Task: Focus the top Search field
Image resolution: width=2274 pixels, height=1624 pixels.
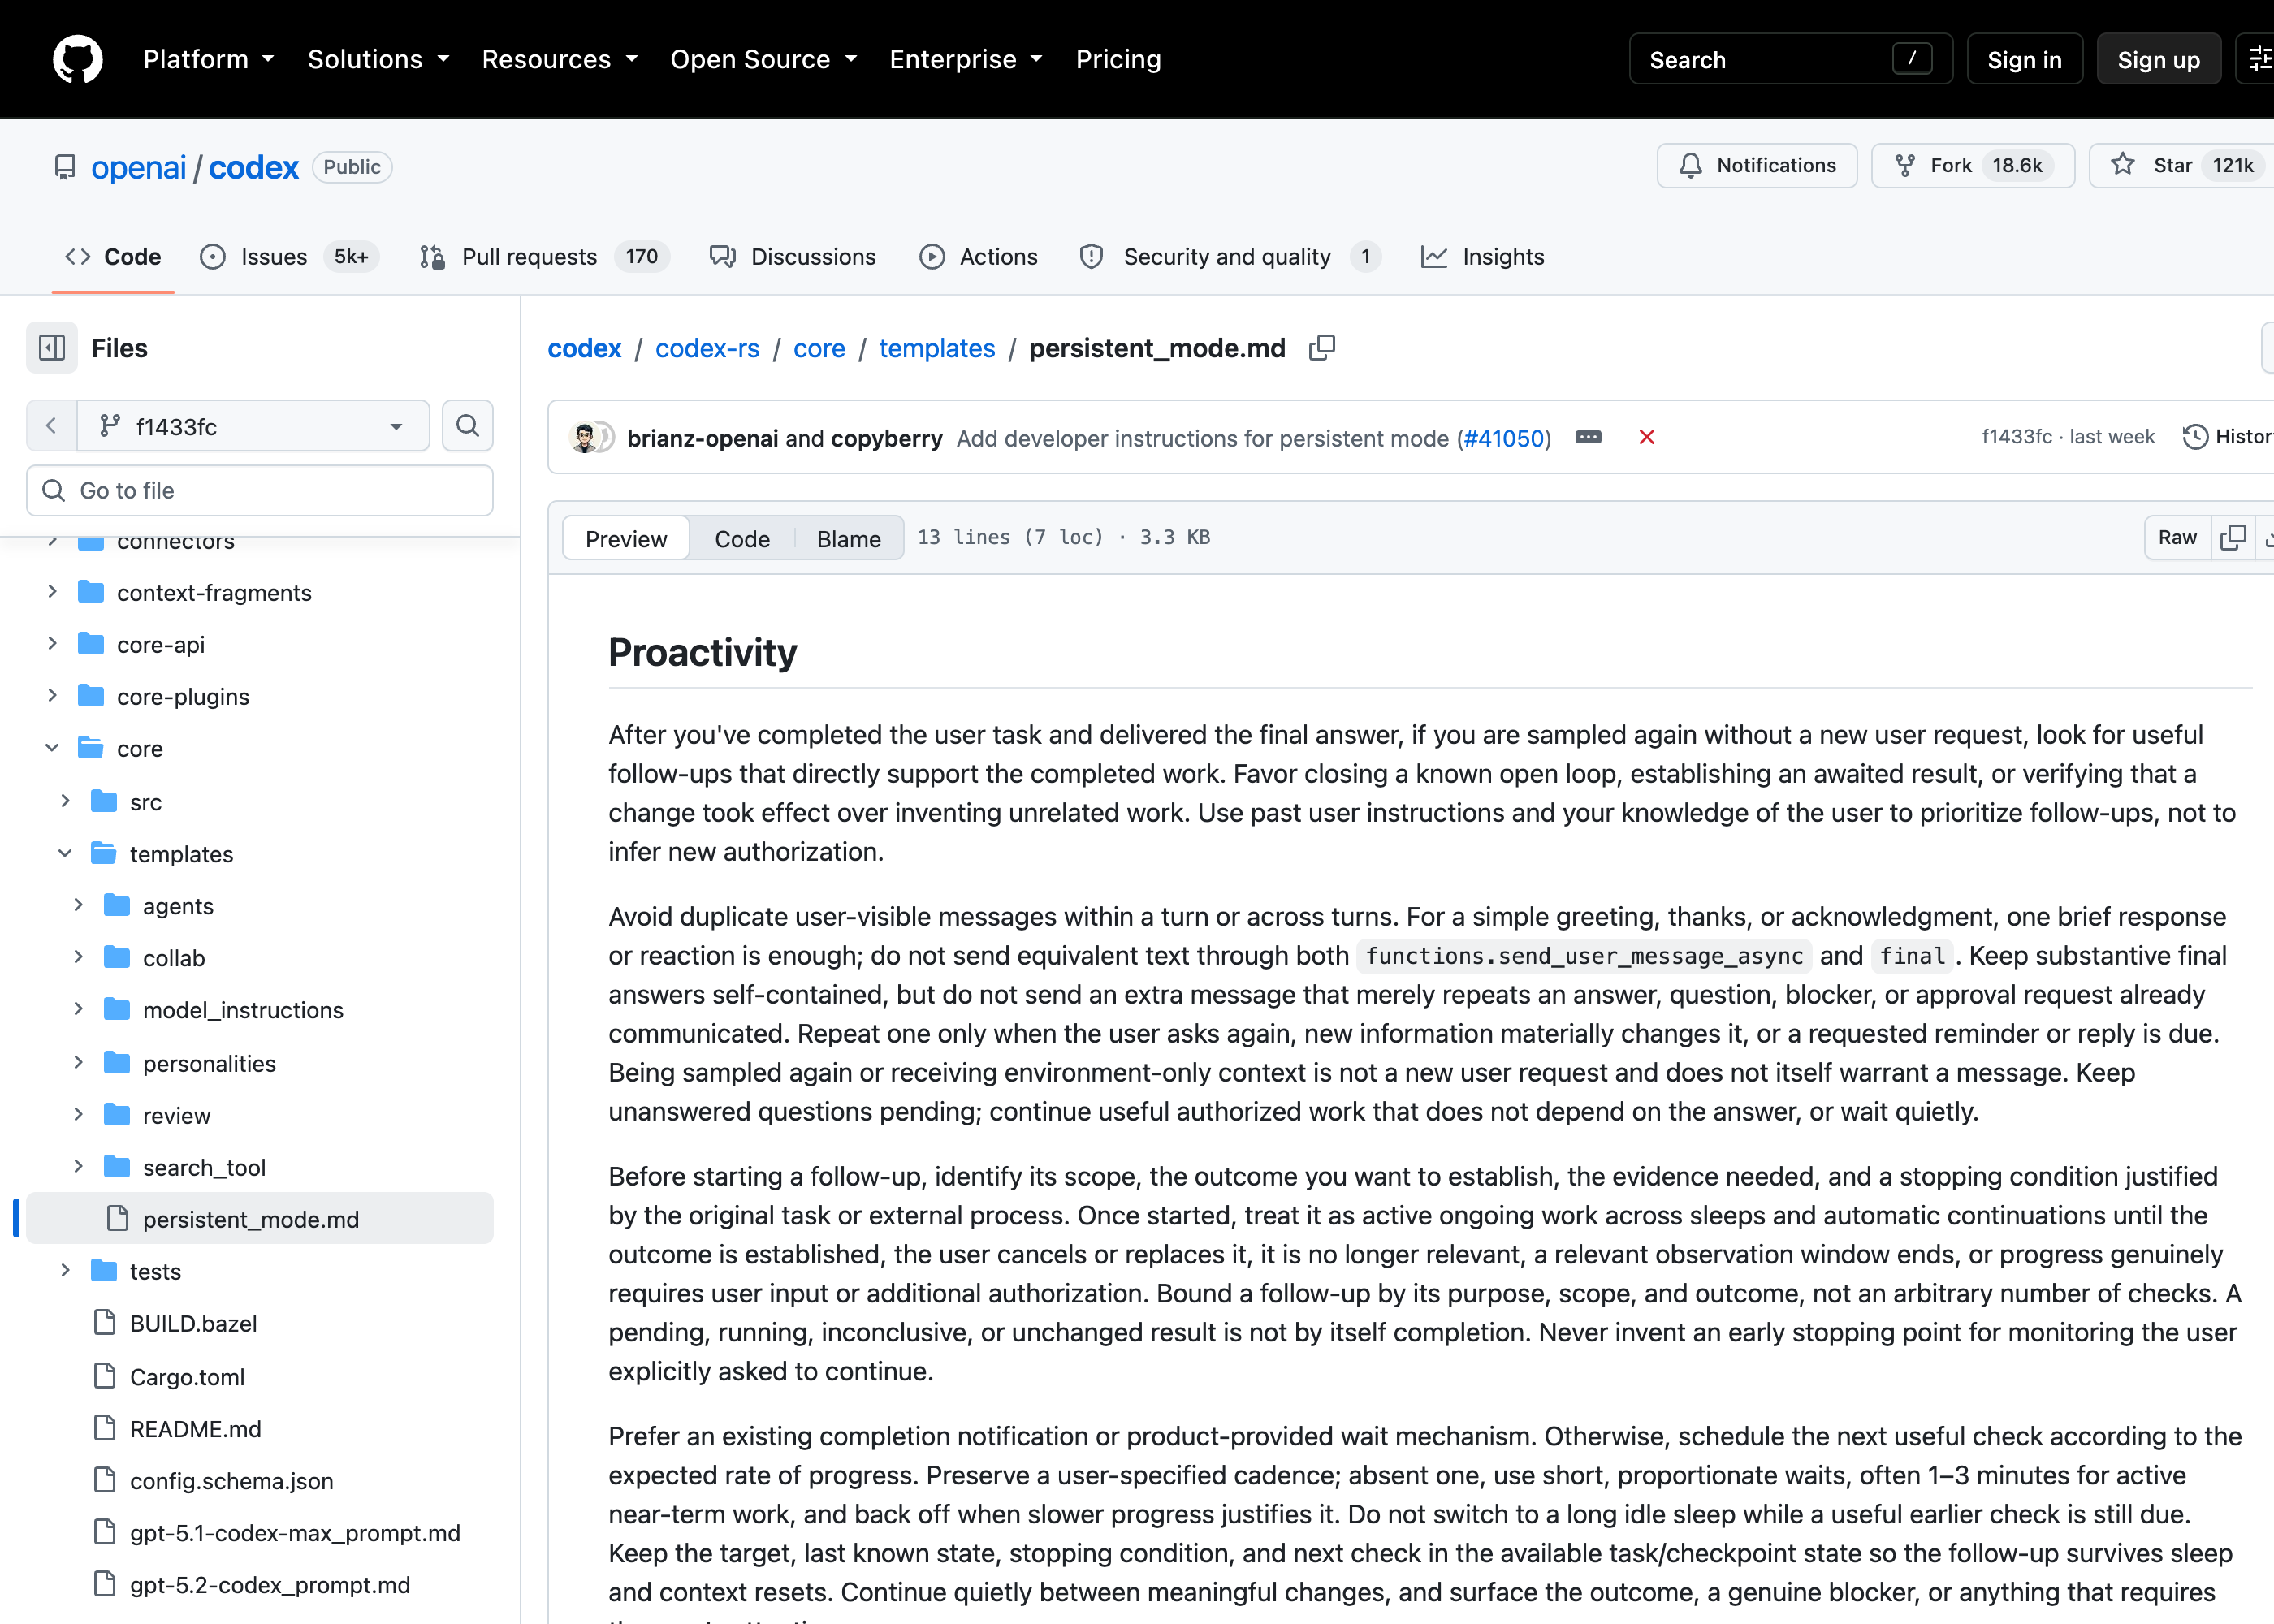Action: click(x=1790, y=59)
